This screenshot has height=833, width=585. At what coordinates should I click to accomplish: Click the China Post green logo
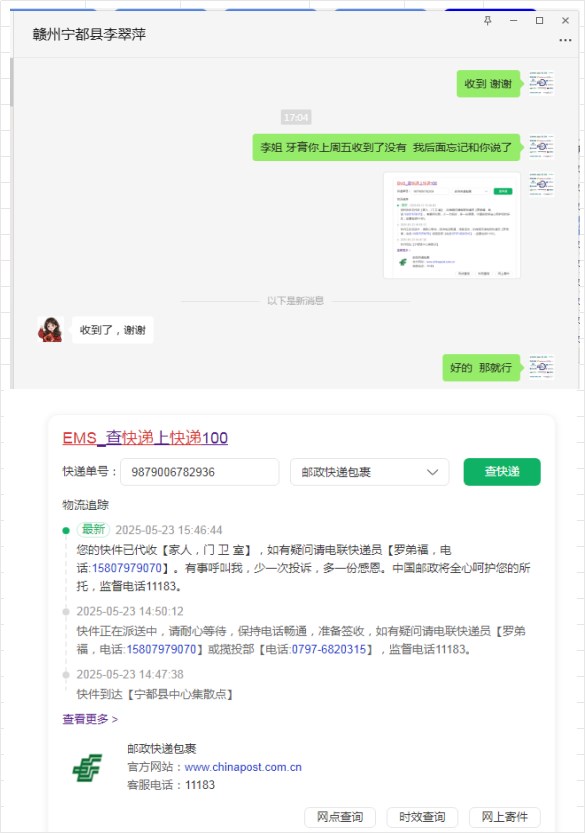[x=87, y=767]
